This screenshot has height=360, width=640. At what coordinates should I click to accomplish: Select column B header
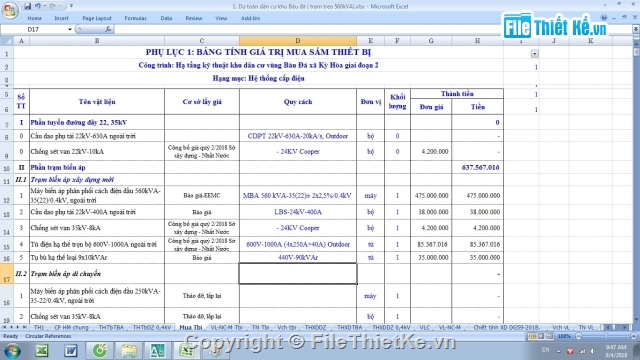[x=97, y=41]
